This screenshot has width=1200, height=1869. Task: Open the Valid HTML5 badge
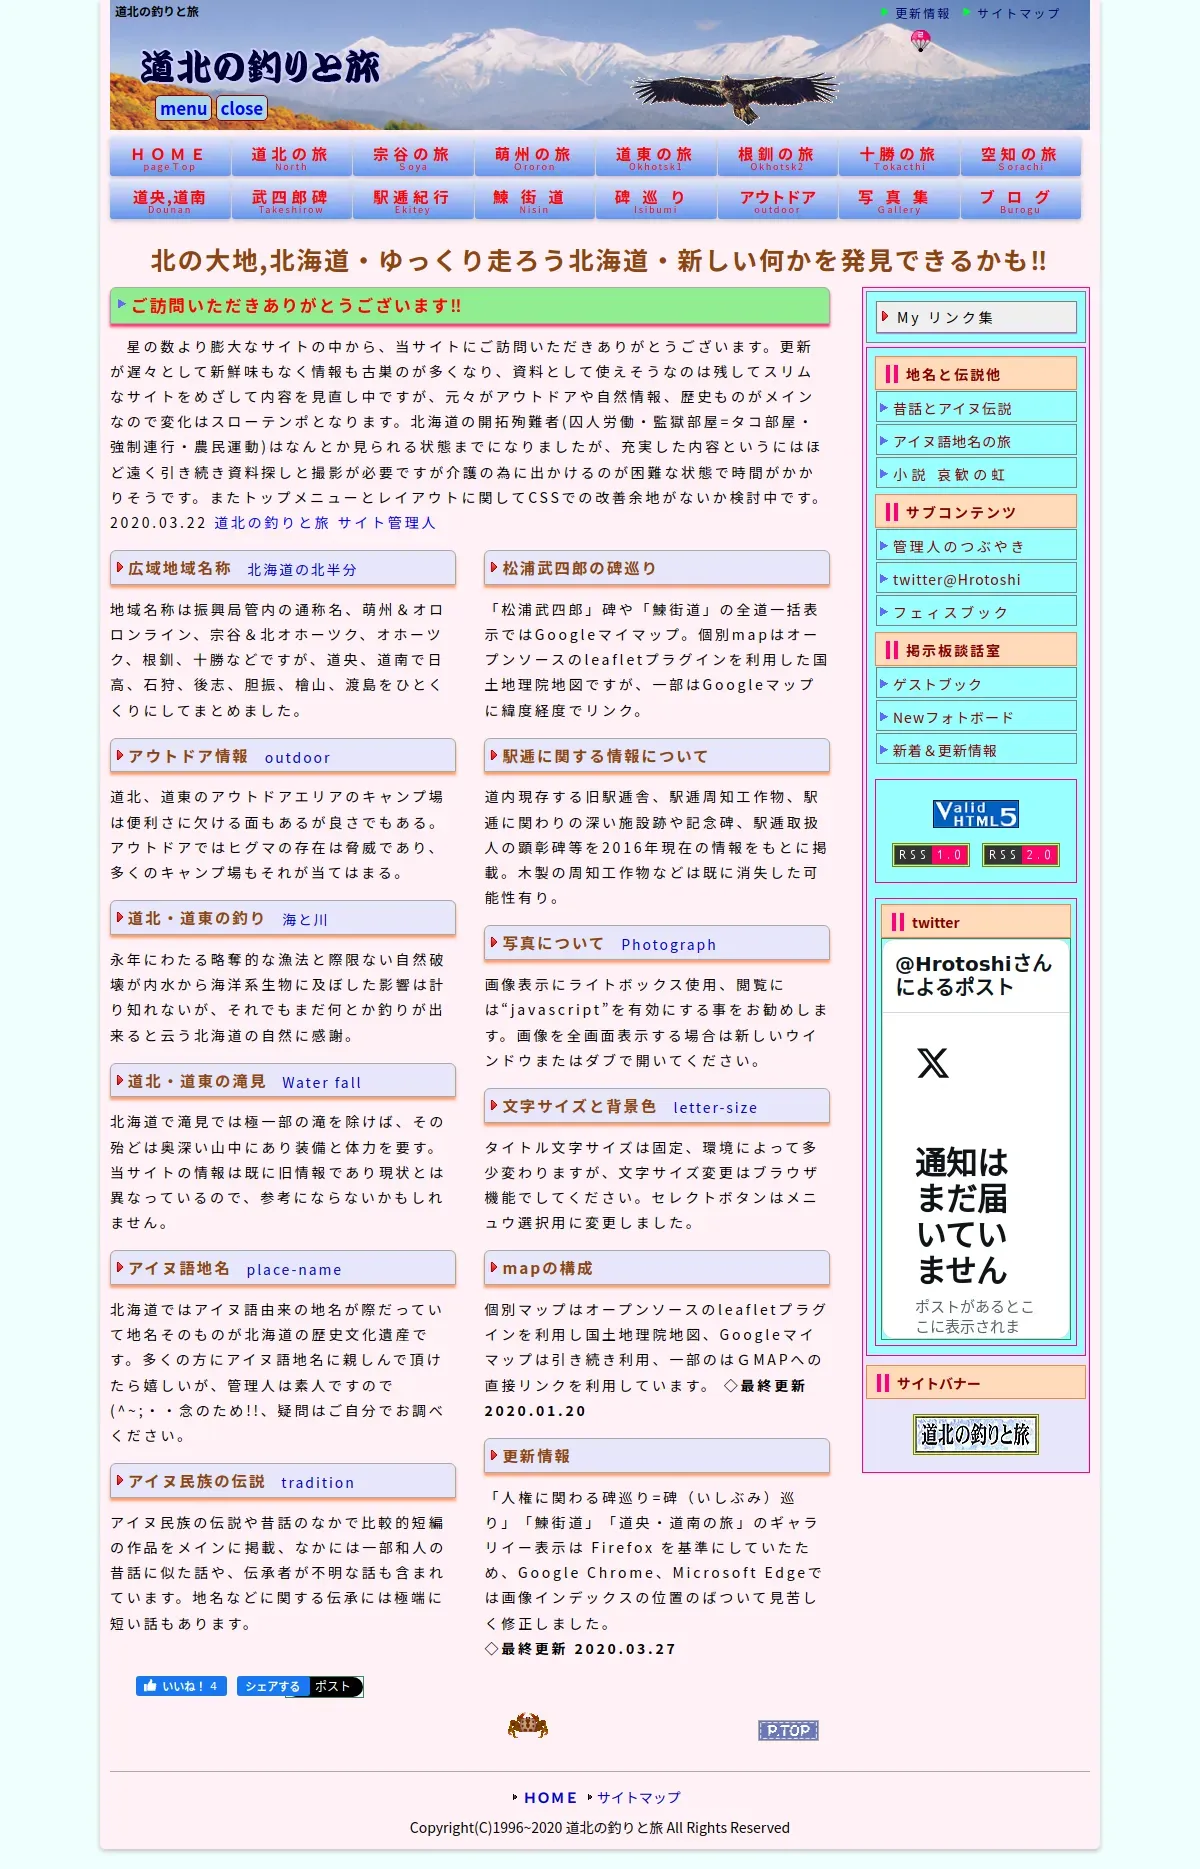point(976,814)
